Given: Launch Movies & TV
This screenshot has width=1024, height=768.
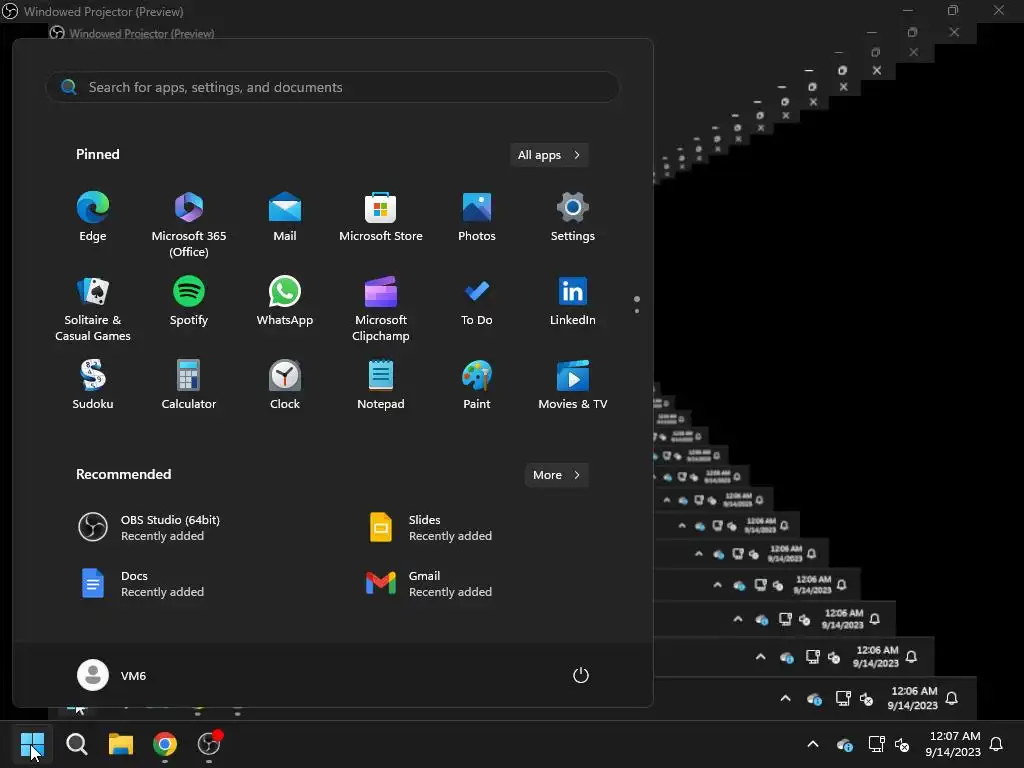Looking at the screenshot, I should [x=573, y=385].
